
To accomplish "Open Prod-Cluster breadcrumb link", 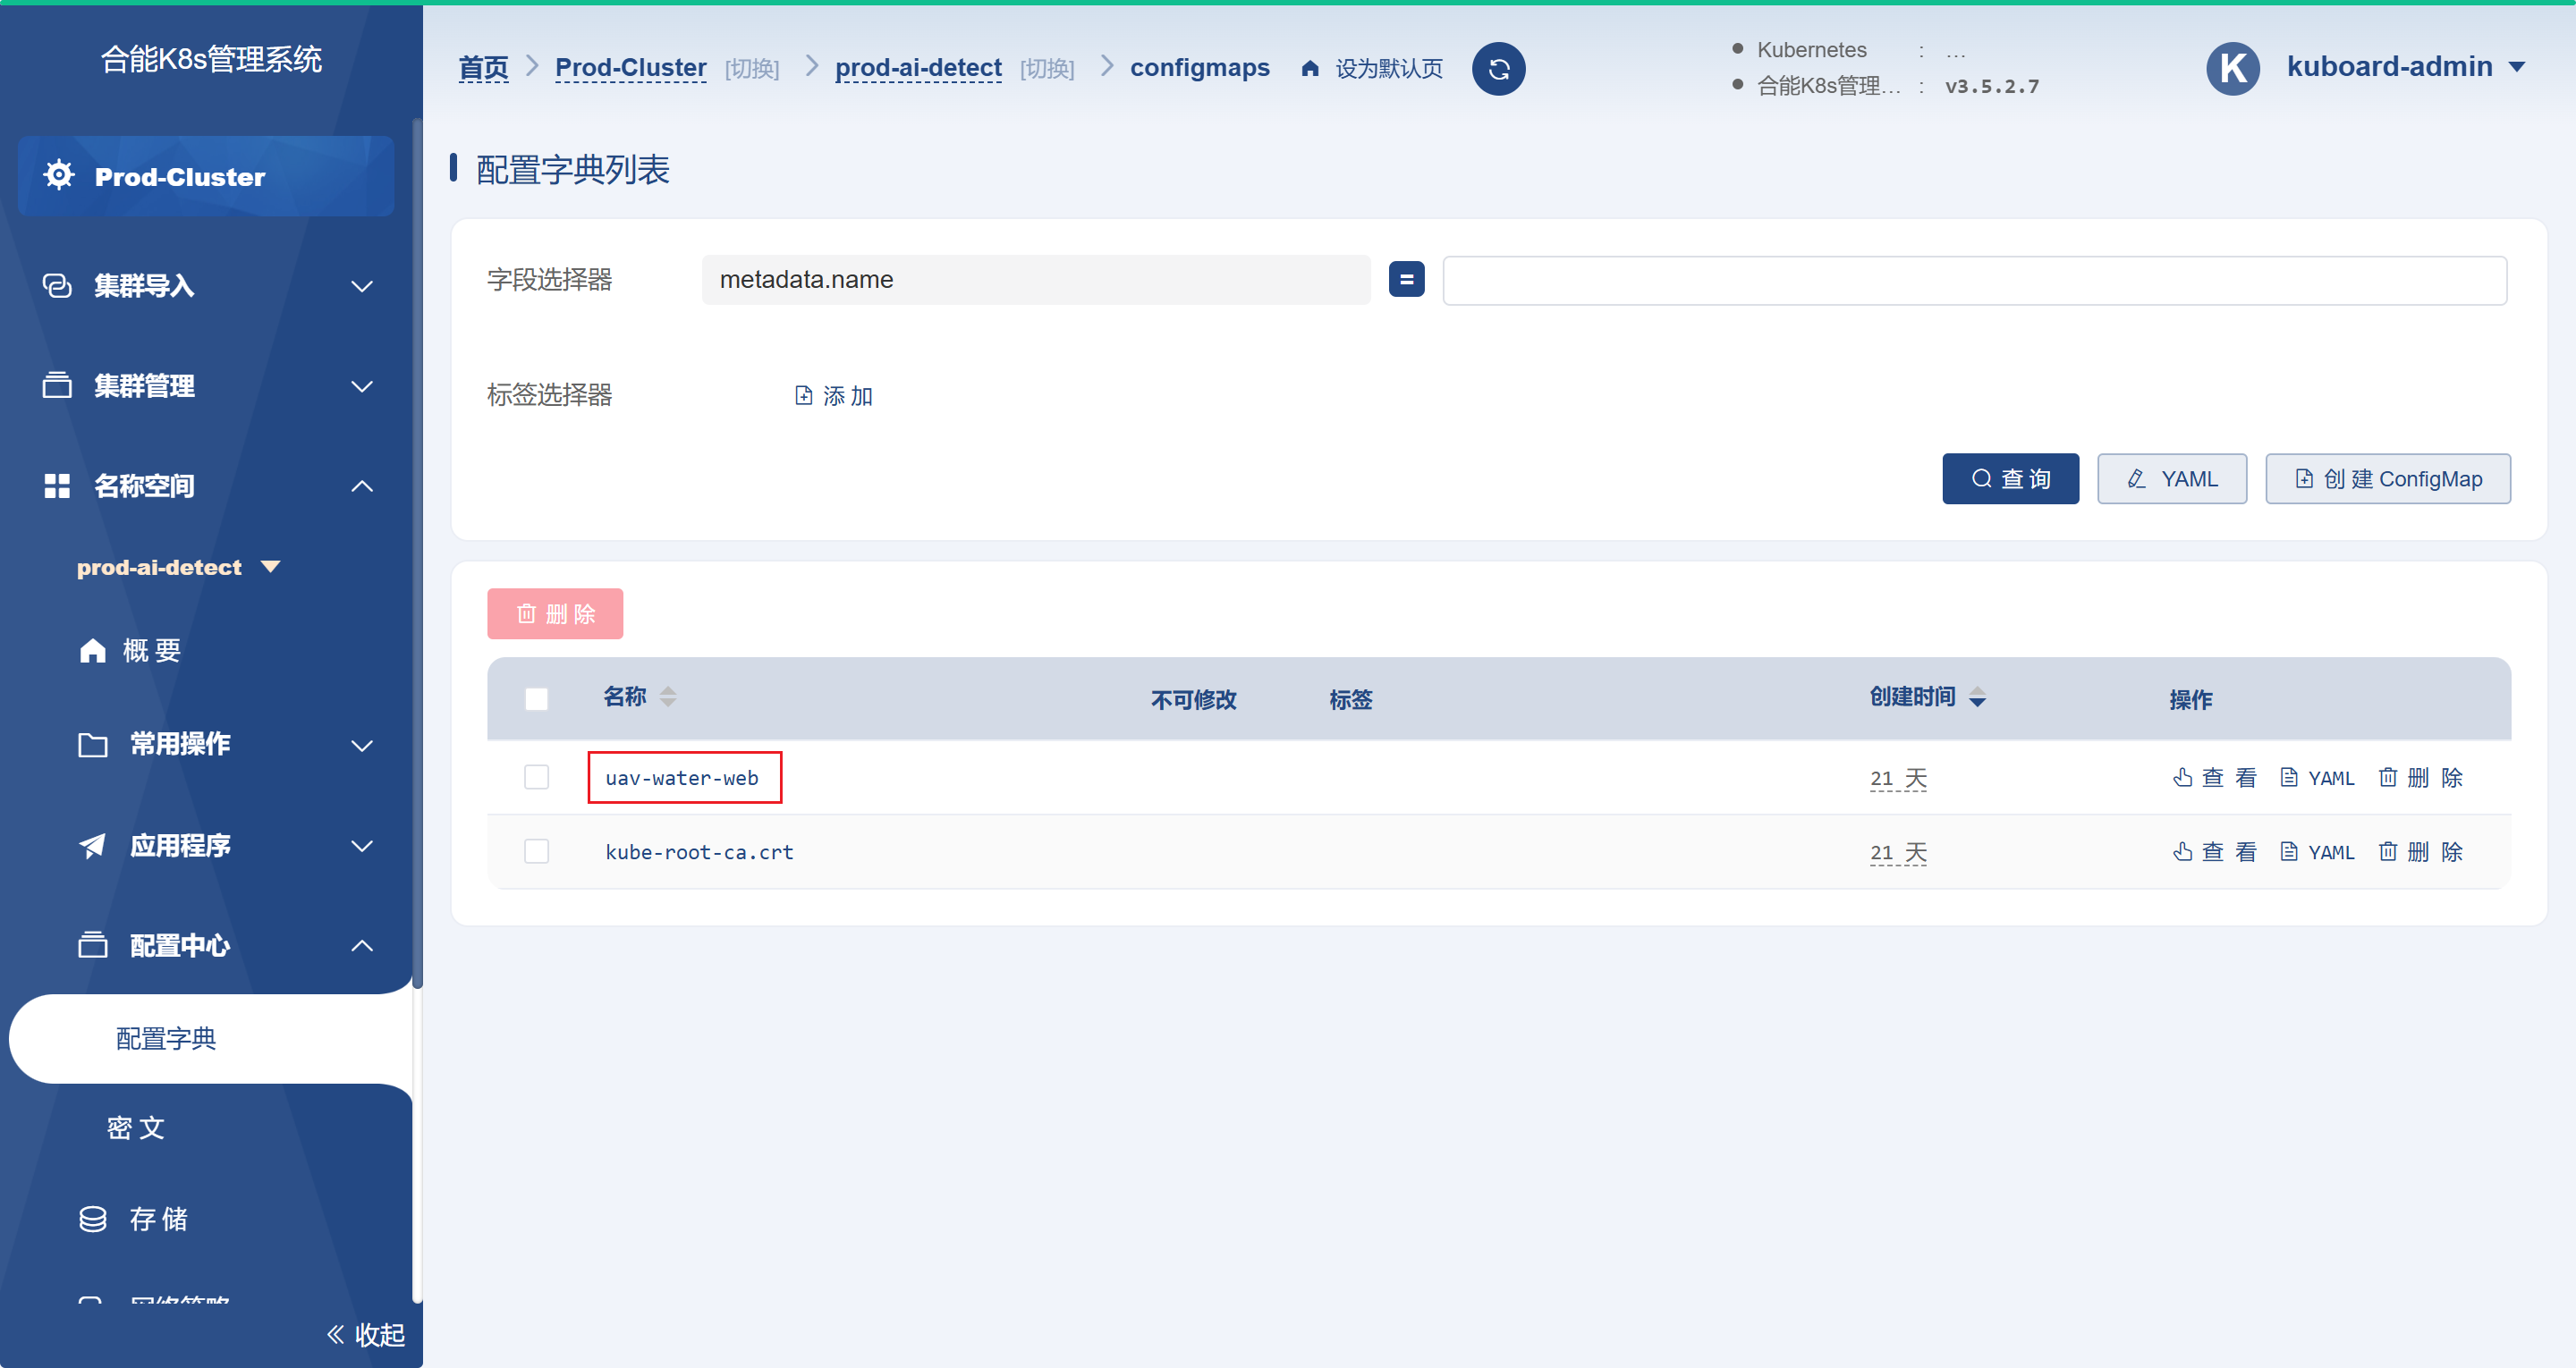I will coord(630,67).
